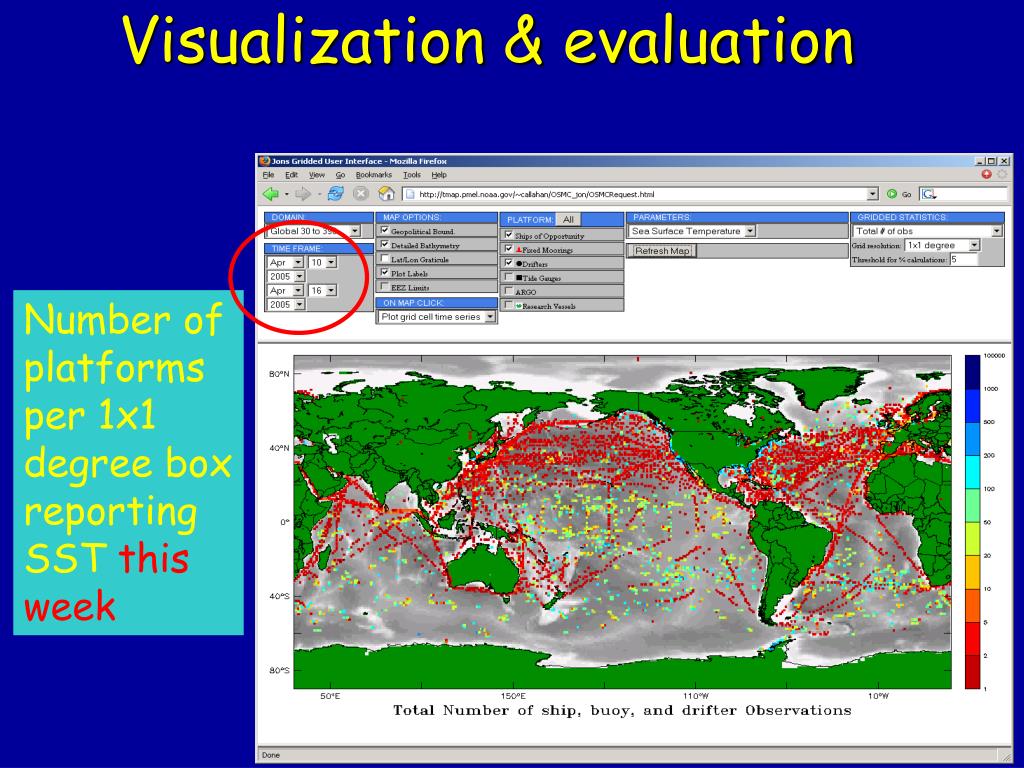The image size is (1024, 768).
Task: Go to the Home page icon
Action: (x=386, y=193)
